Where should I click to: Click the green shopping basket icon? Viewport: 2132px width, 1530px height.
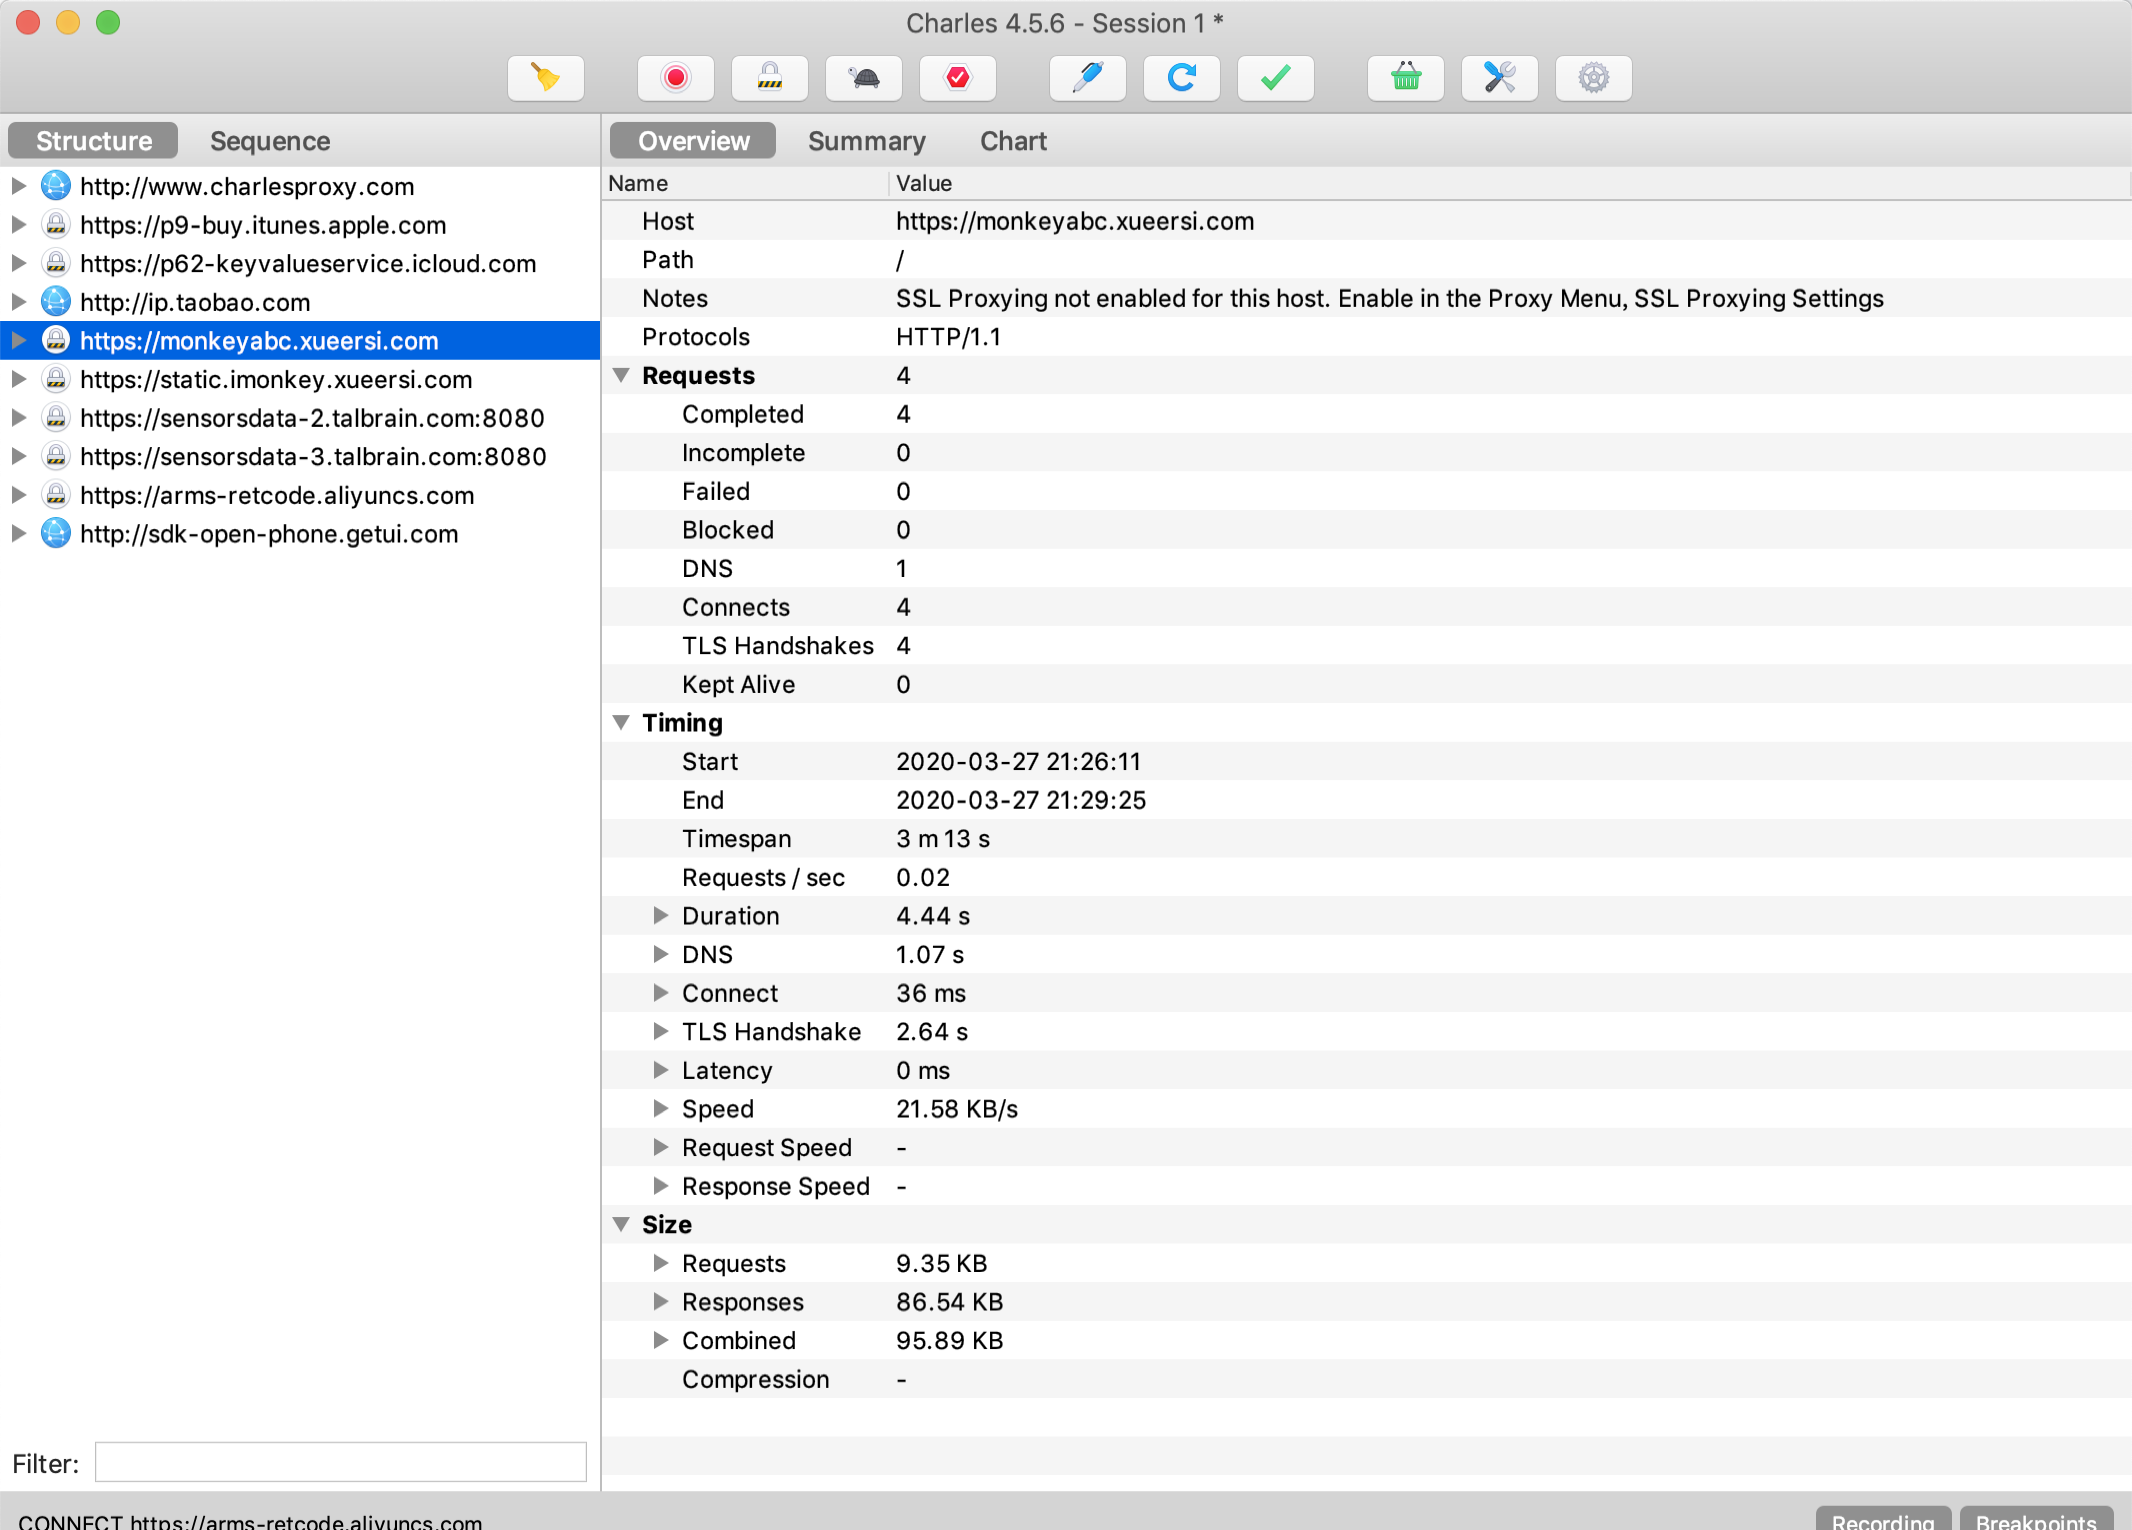(x=1406, y=78)
